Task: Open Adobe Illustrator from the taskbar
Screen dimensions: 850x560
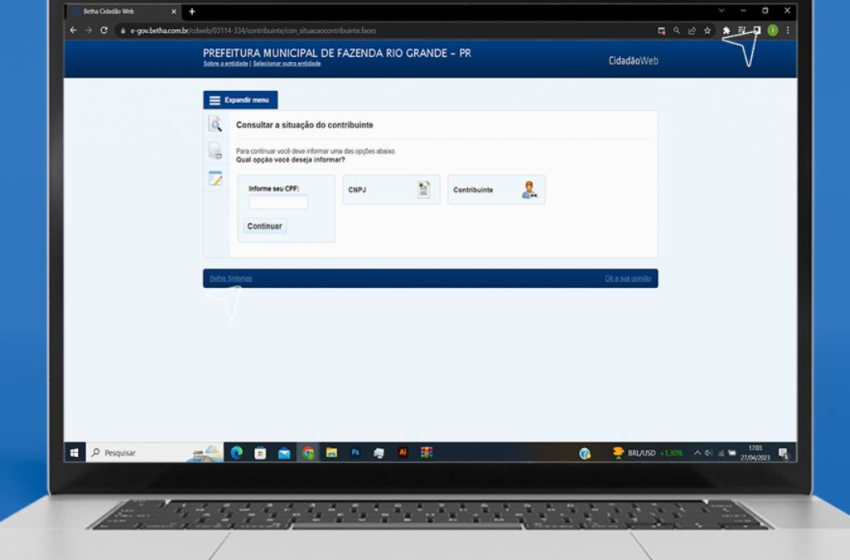Action: point(403,453)
